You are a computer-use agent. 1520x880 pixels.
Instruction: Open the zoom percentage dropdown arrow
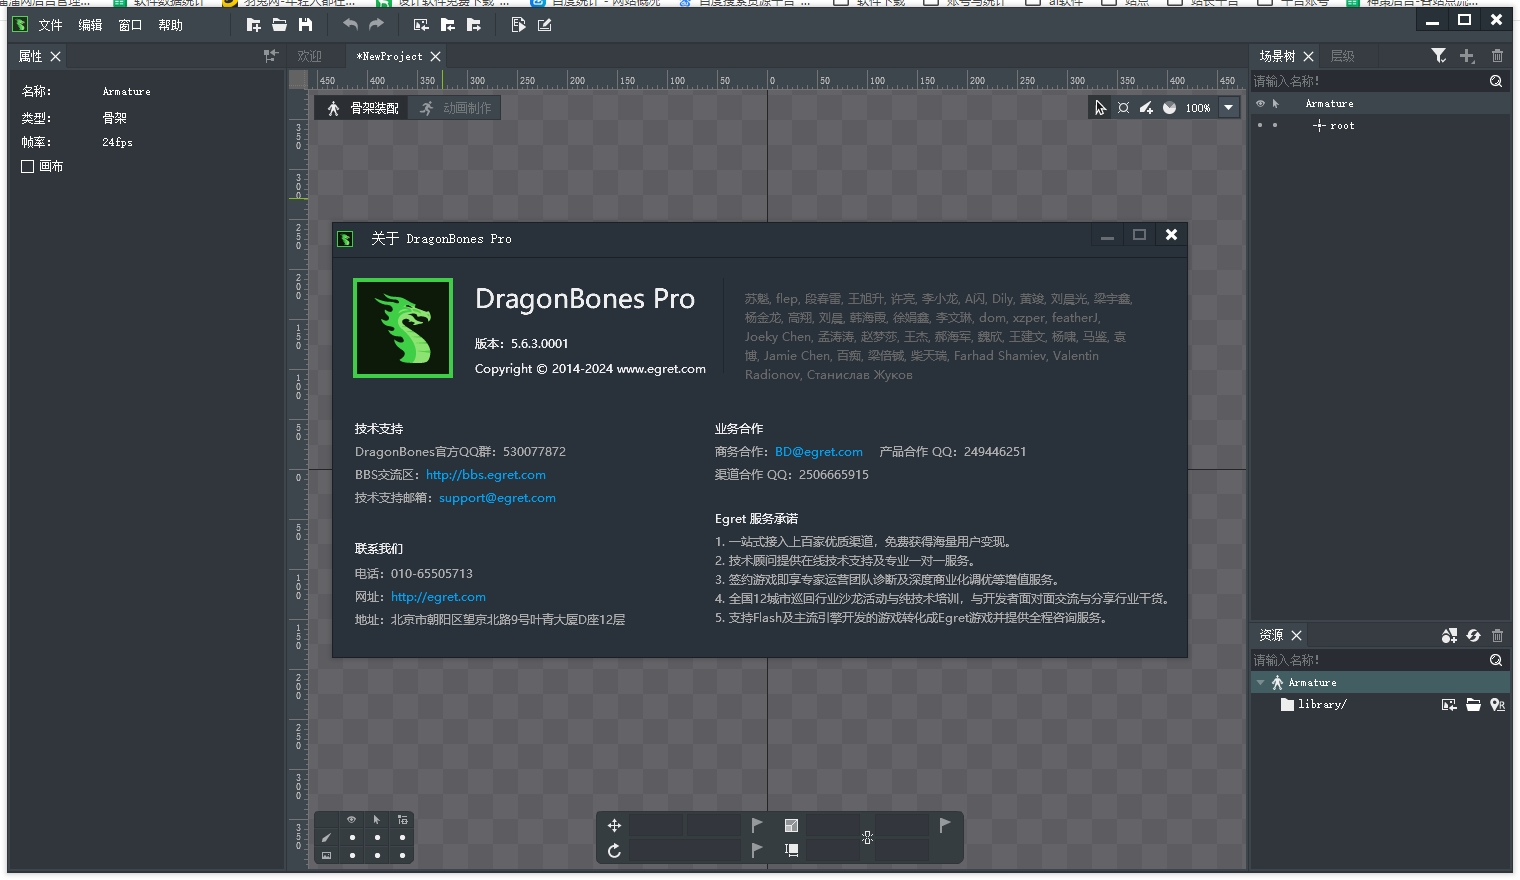(x=1229, y=108)
